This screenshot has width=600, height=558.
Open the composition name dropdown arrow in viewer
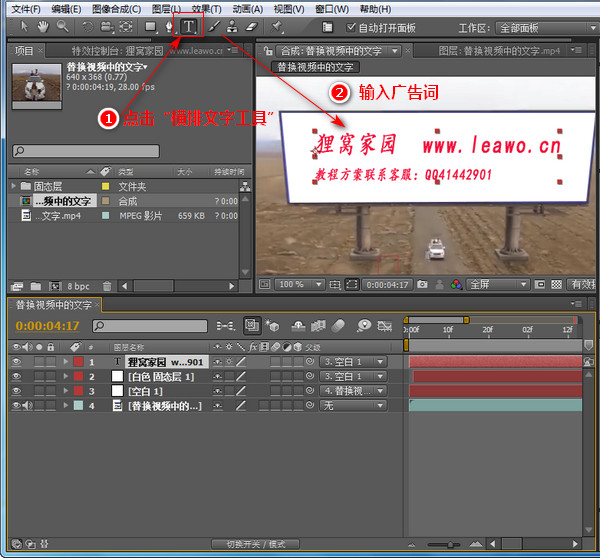point(395,51)
